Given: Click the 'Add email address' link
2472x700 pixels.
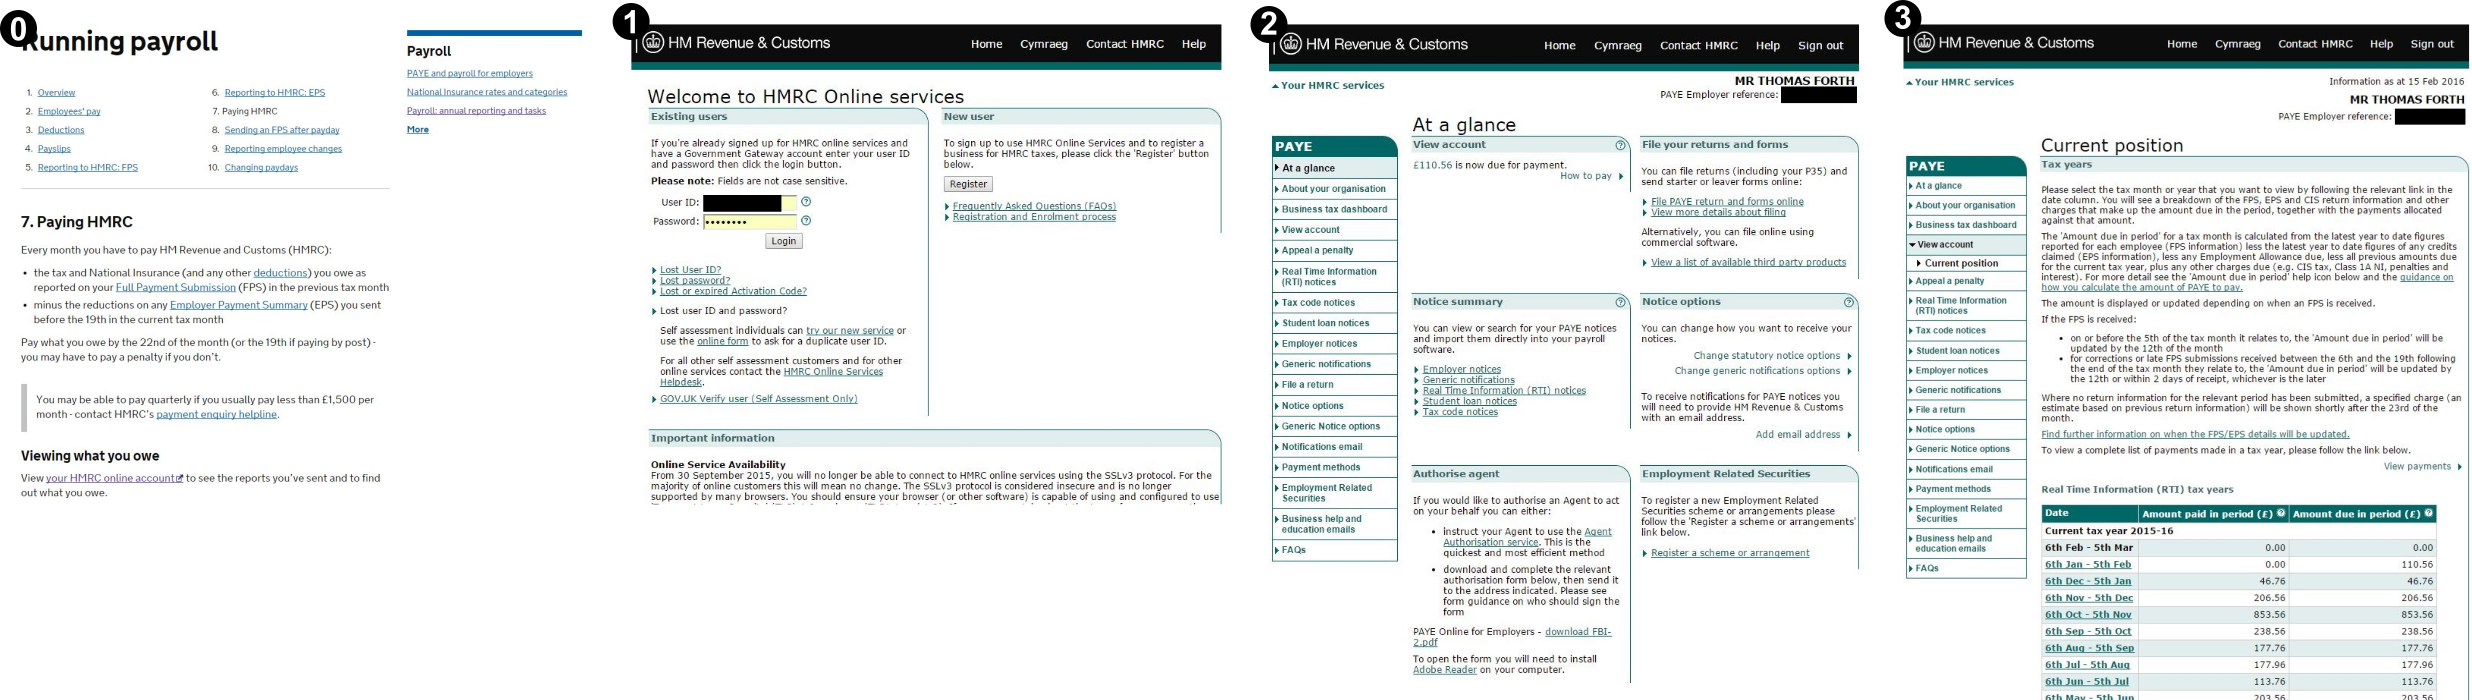Looking at the screenshot, I should pyautogui.click(x=1798, y=435).
